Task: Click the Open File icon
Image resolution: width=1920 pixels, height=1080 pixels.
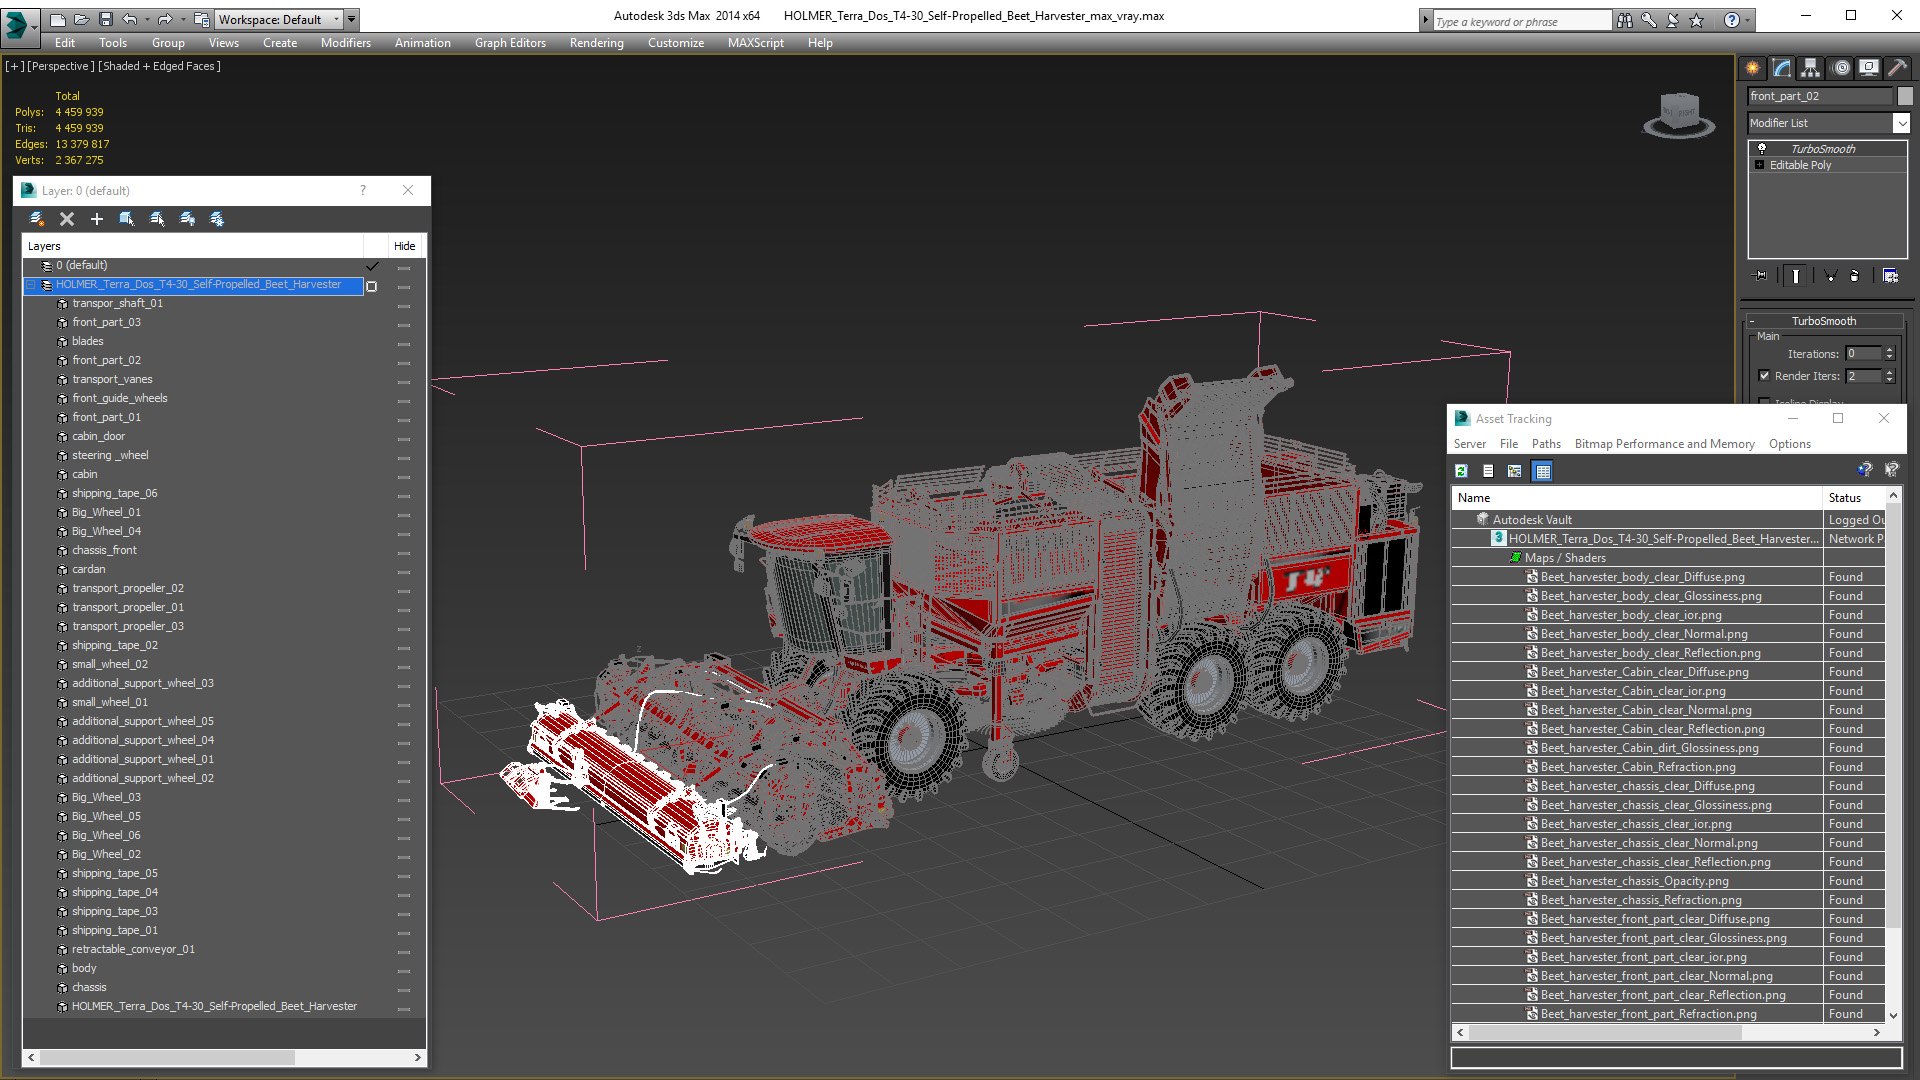Action: (x=81, y=19)
